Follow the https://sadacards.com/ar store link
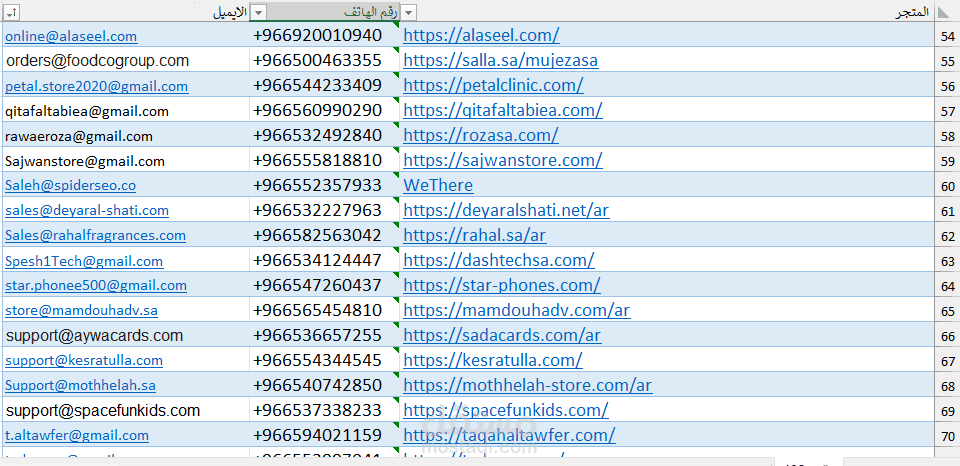Viewport: 960px width, 466px height. point(502,336)
